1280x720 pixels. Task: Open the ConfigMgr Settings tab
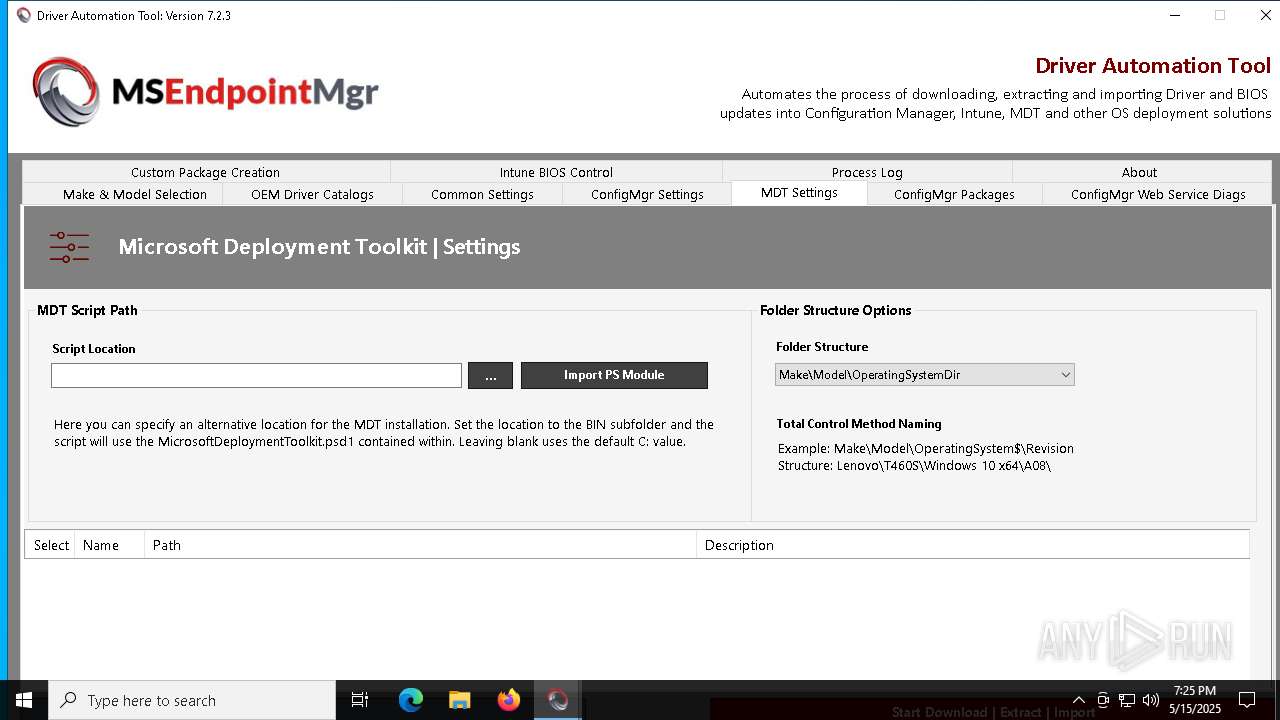point(647,194)
